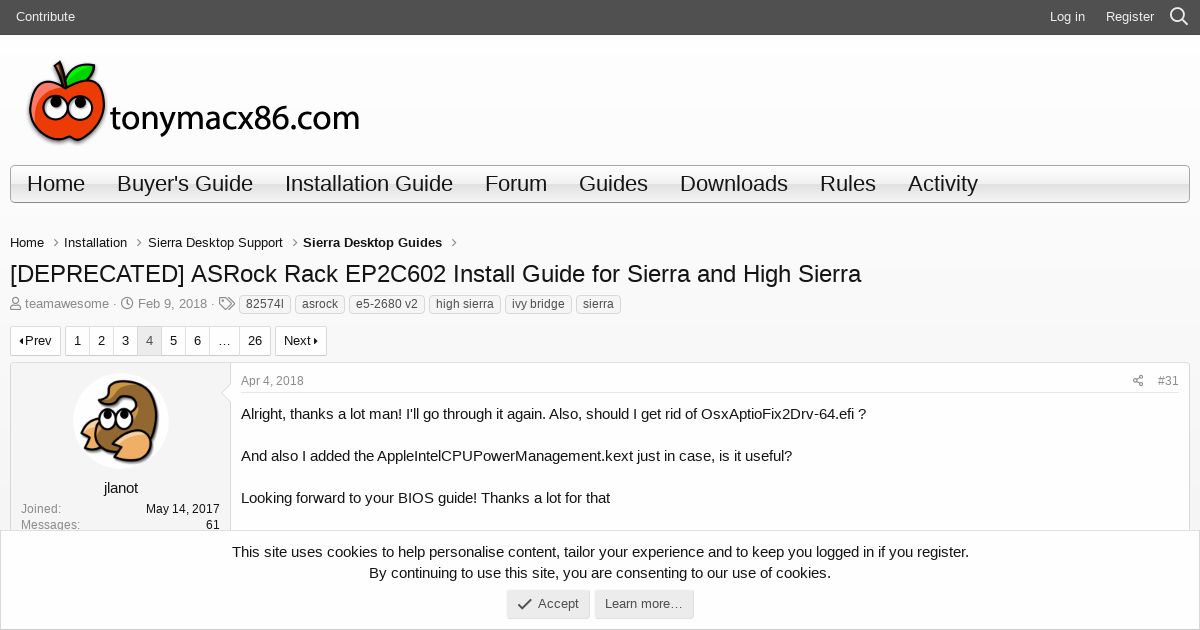Viewport: 1200px width, 630px height.
Task: Open jlanot's avatar image
Action: point(121,421)
